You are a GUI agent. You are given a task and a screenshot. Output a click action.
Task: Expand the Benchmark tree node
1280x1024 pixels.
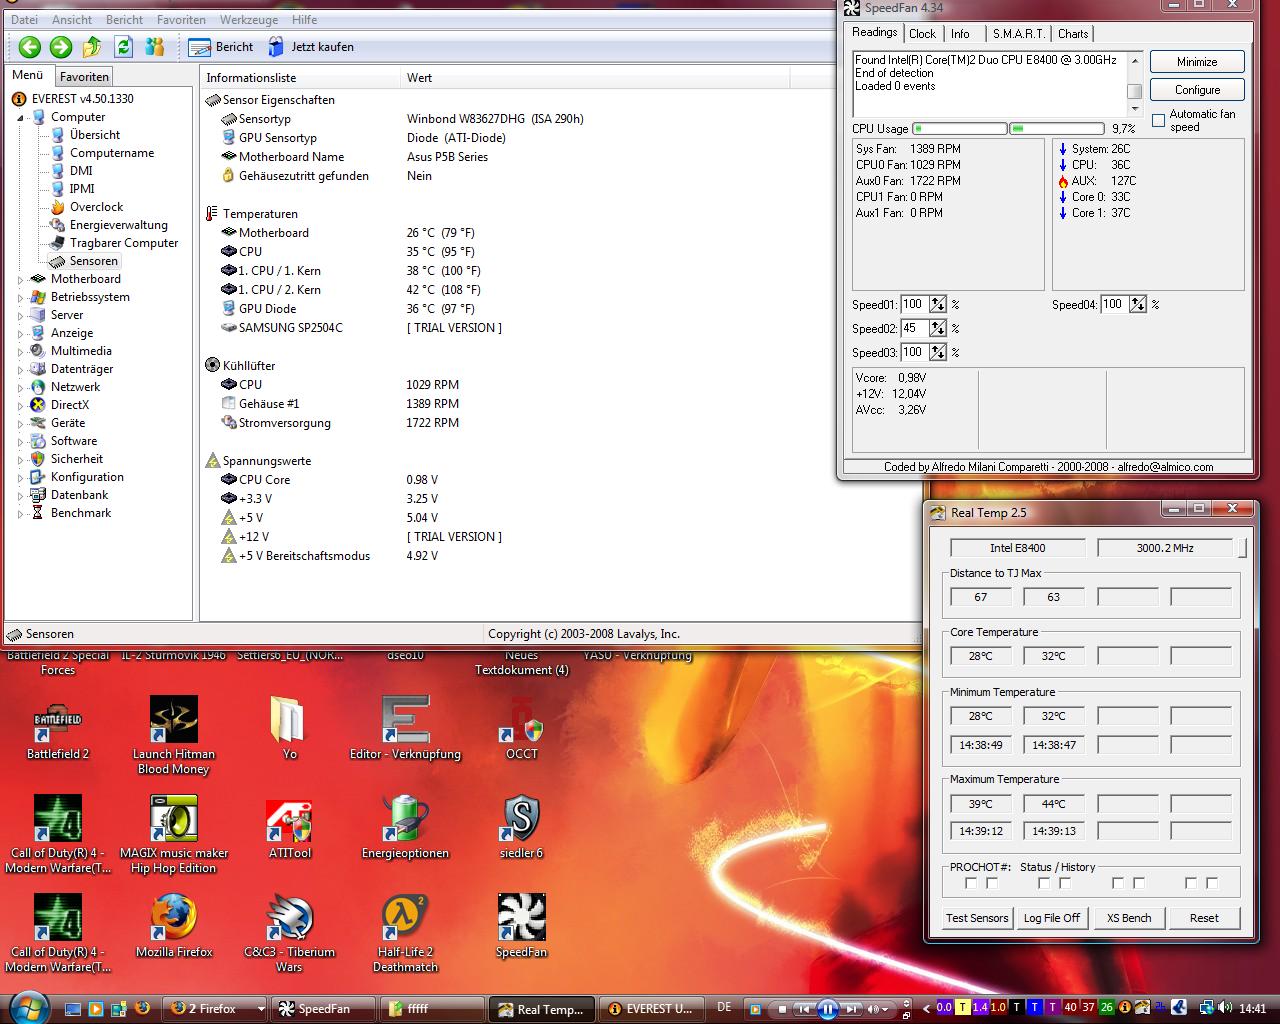[x=20, y=514]
